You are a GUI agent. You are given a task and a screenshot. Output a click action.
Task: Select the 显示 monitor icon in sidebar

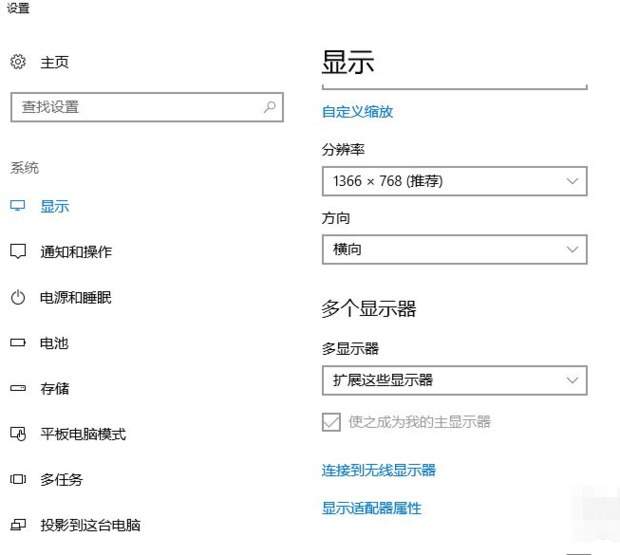[18, 206]
